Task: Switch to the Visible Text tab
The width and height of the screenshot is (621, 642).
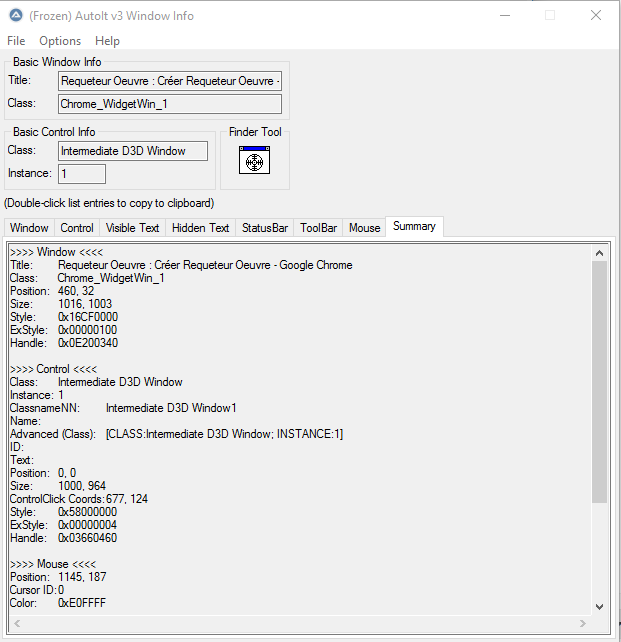Action: click(x=132, y=228)
